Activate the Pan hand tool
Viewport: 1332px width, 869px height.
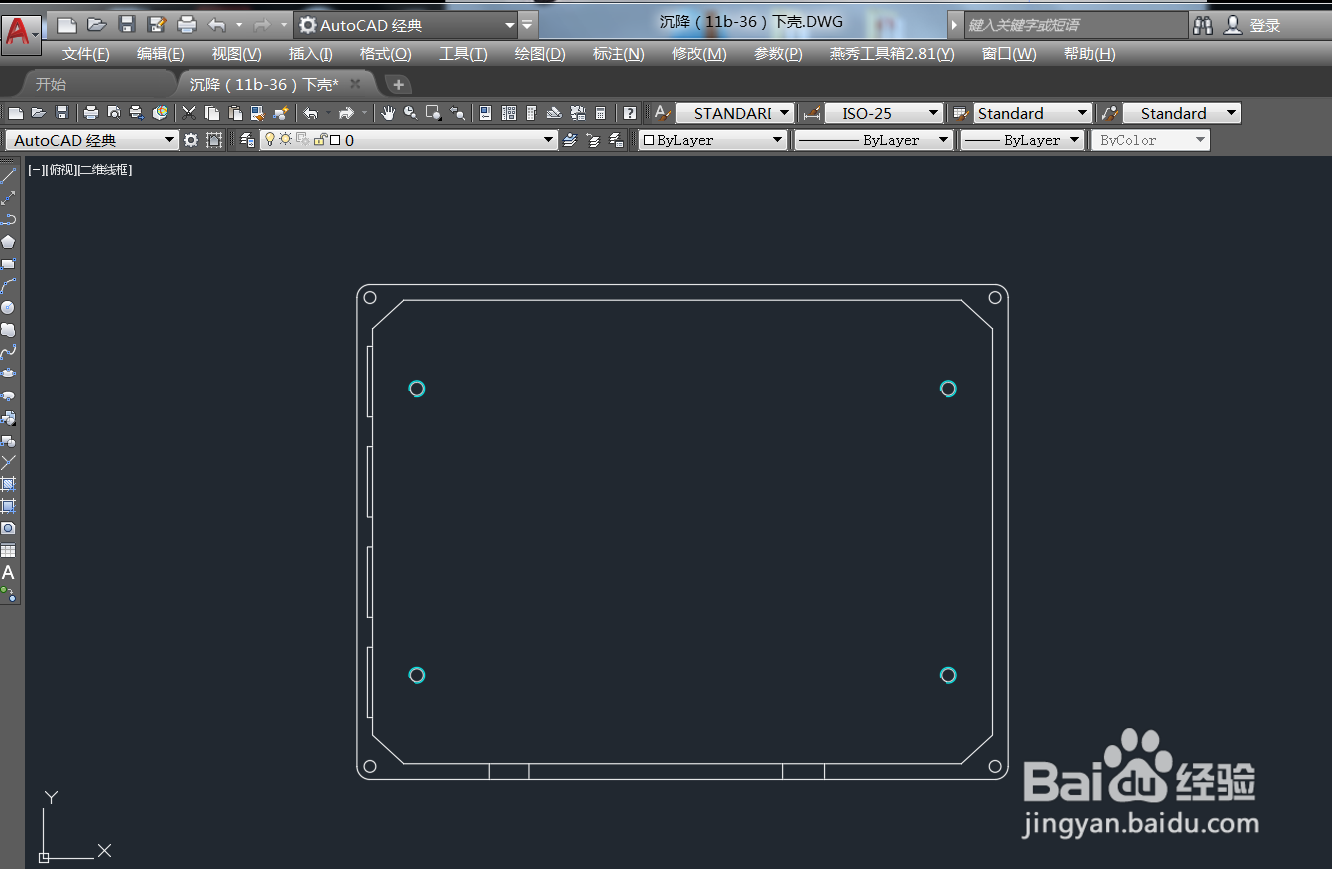click(388, 113)
